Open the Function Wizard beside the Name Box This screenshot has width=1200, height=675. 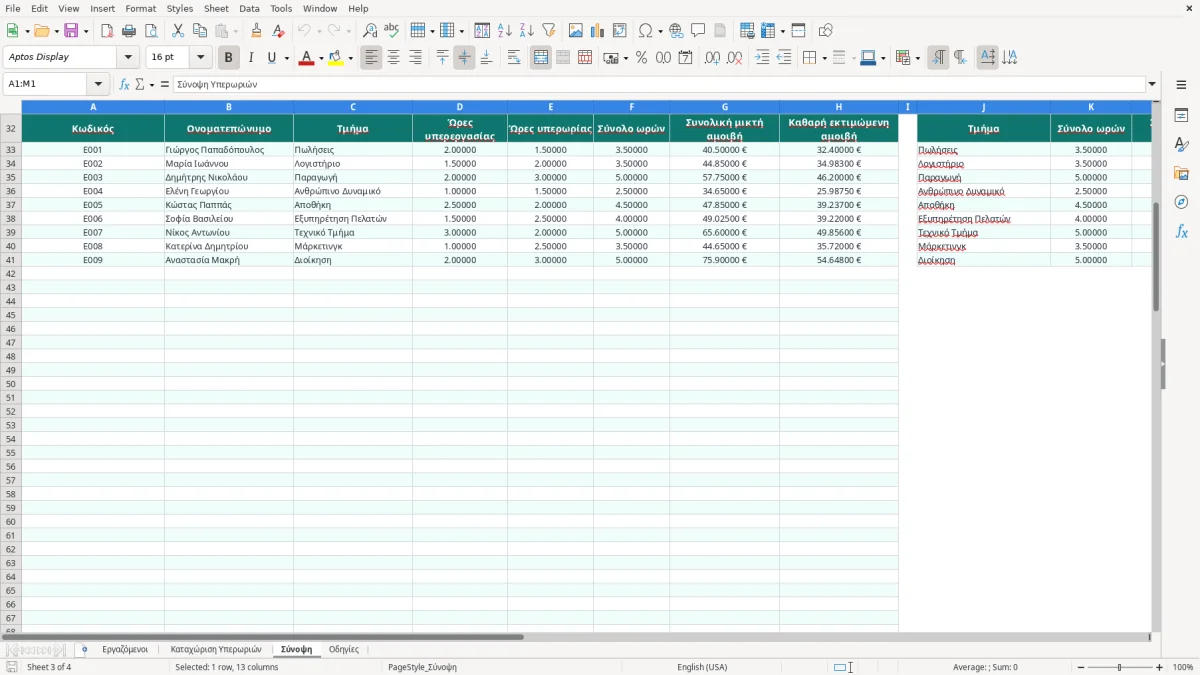click(124, 85)
